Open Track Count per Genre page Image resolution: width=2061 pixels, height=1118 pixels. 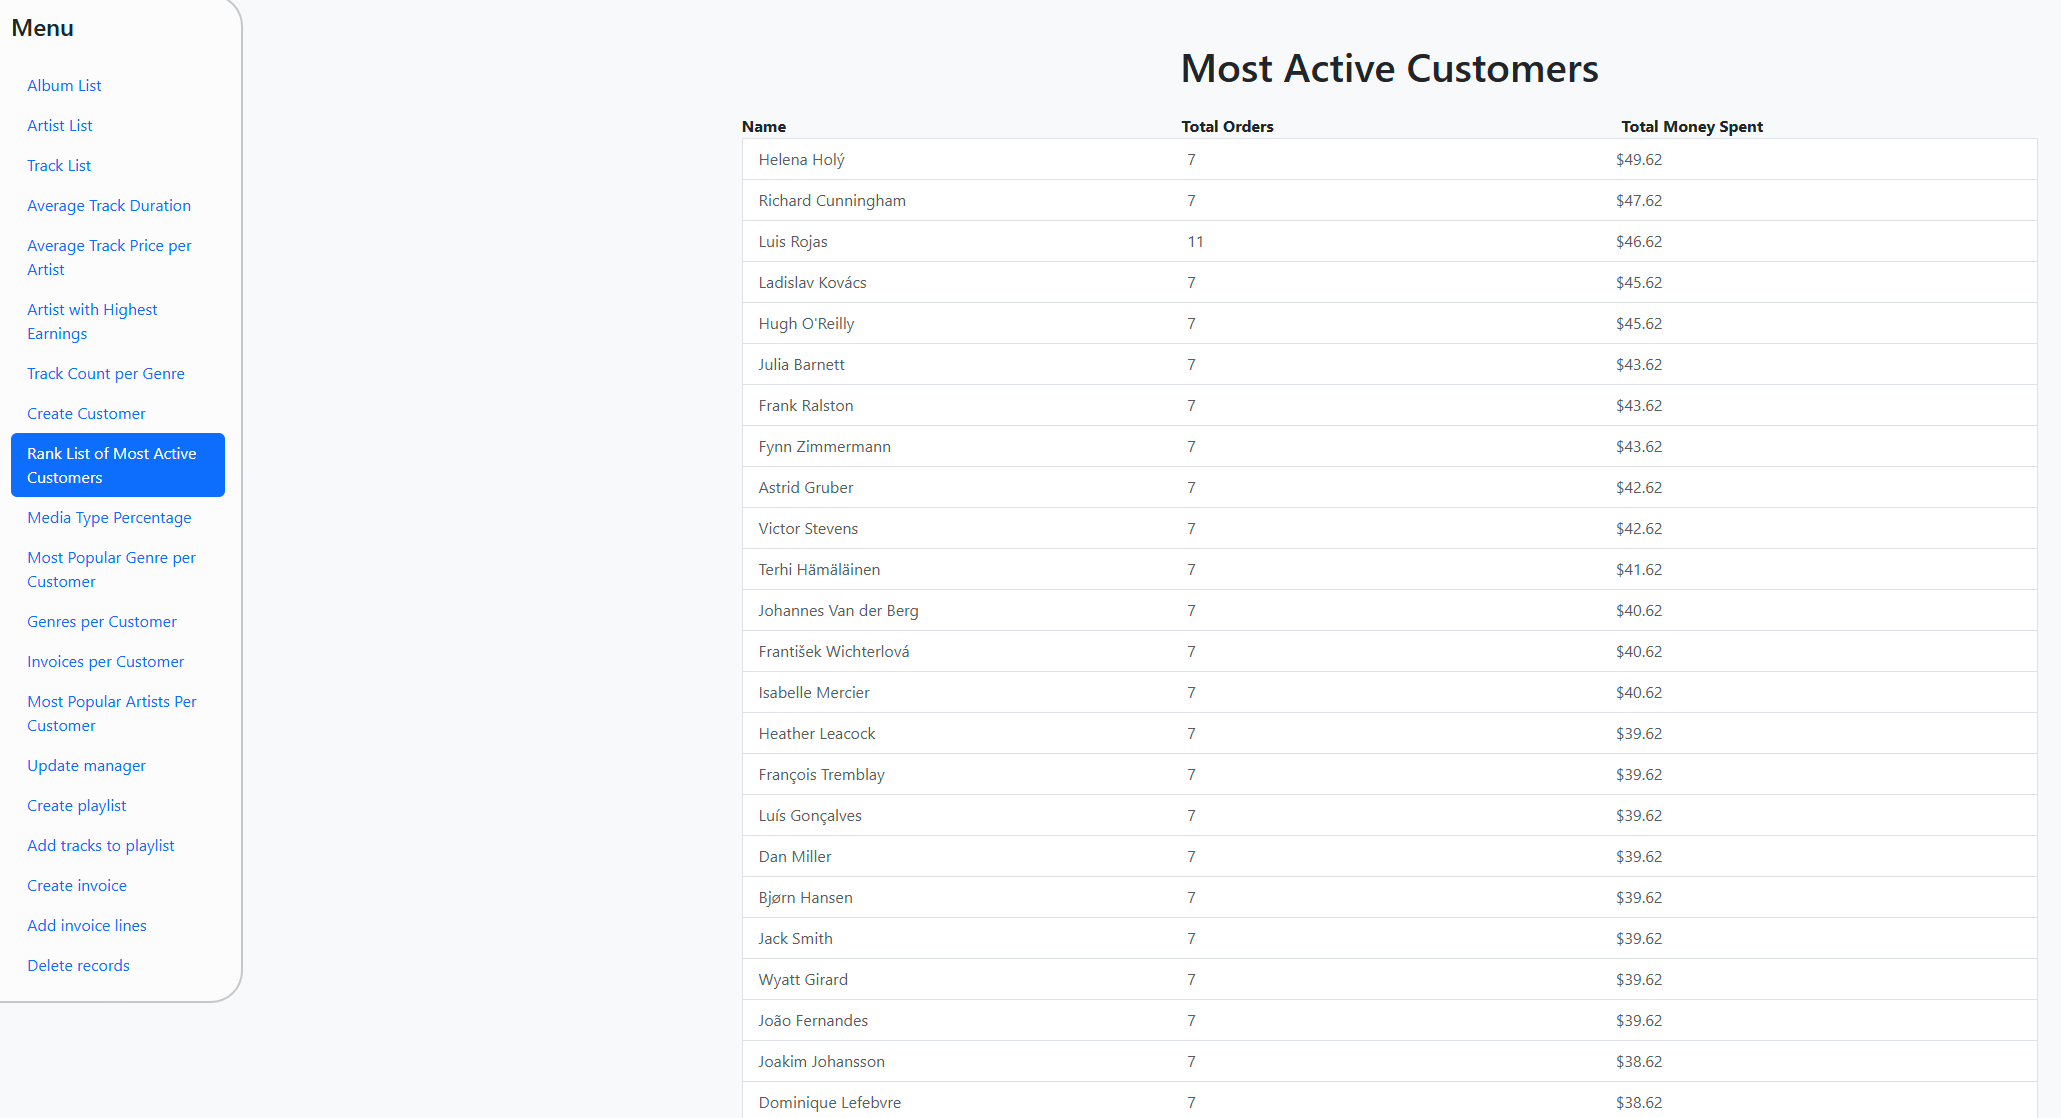[106, 374]
